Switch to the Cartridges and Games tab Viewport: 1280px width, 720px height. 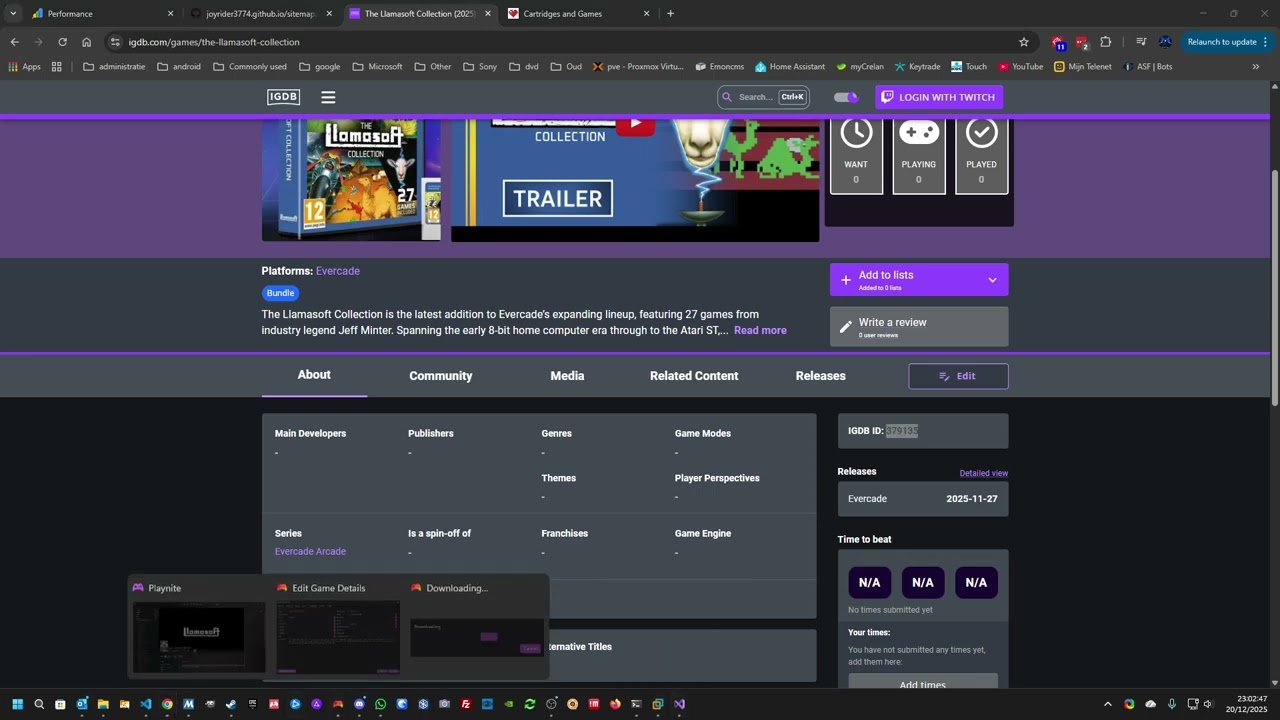[x=578, y=14]
